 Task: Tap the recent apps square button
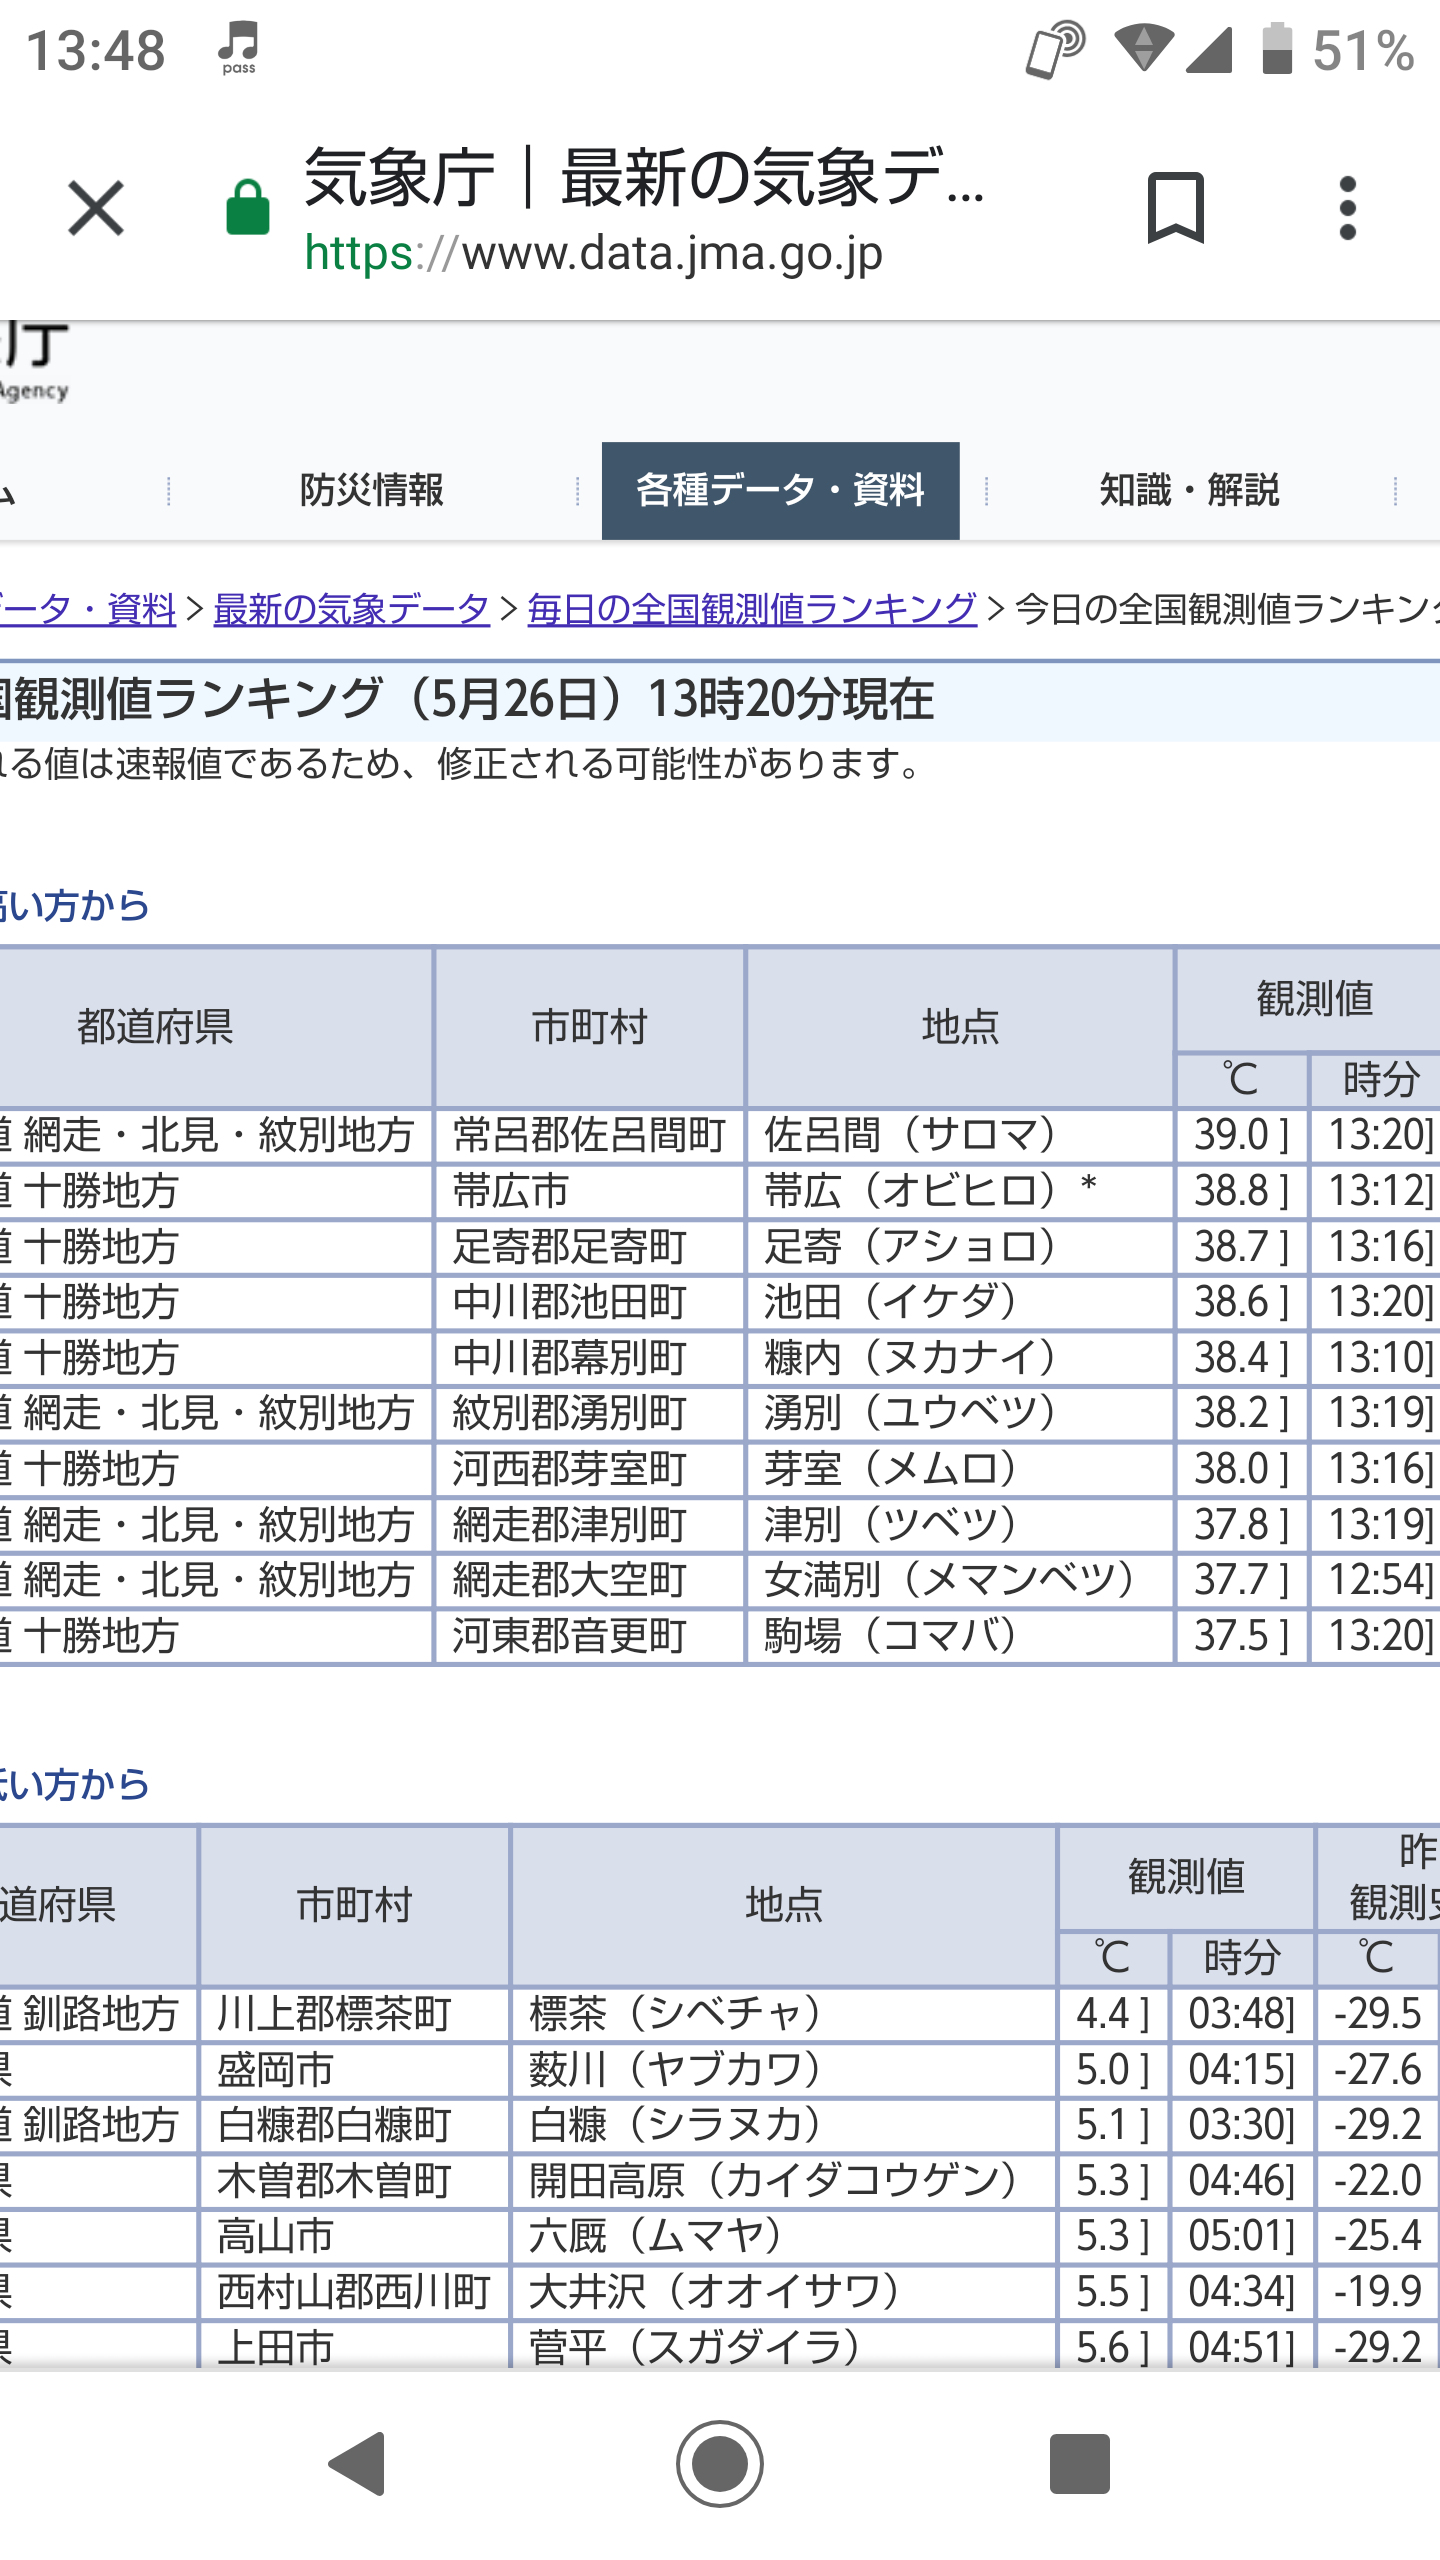point(1079,2464)
